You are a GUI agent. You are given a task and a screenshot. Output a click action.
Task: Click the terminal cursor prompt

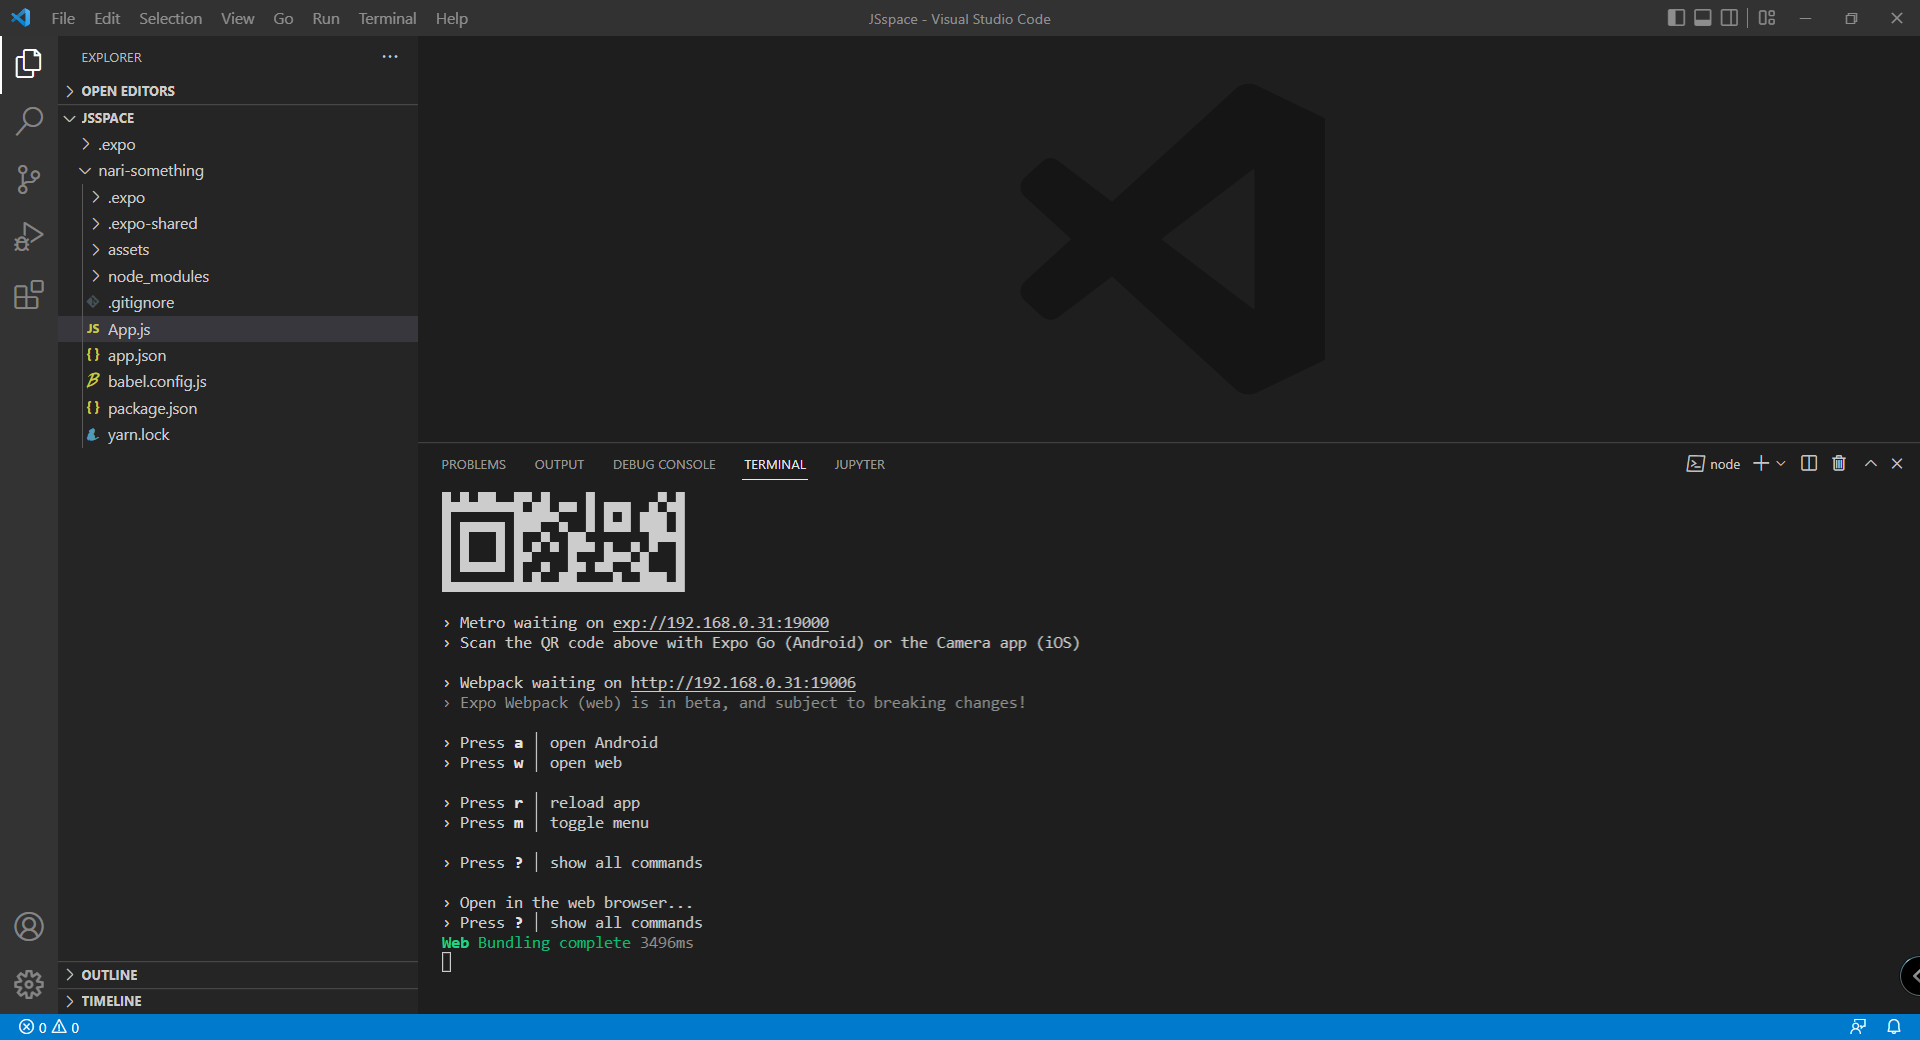[447, 962]
